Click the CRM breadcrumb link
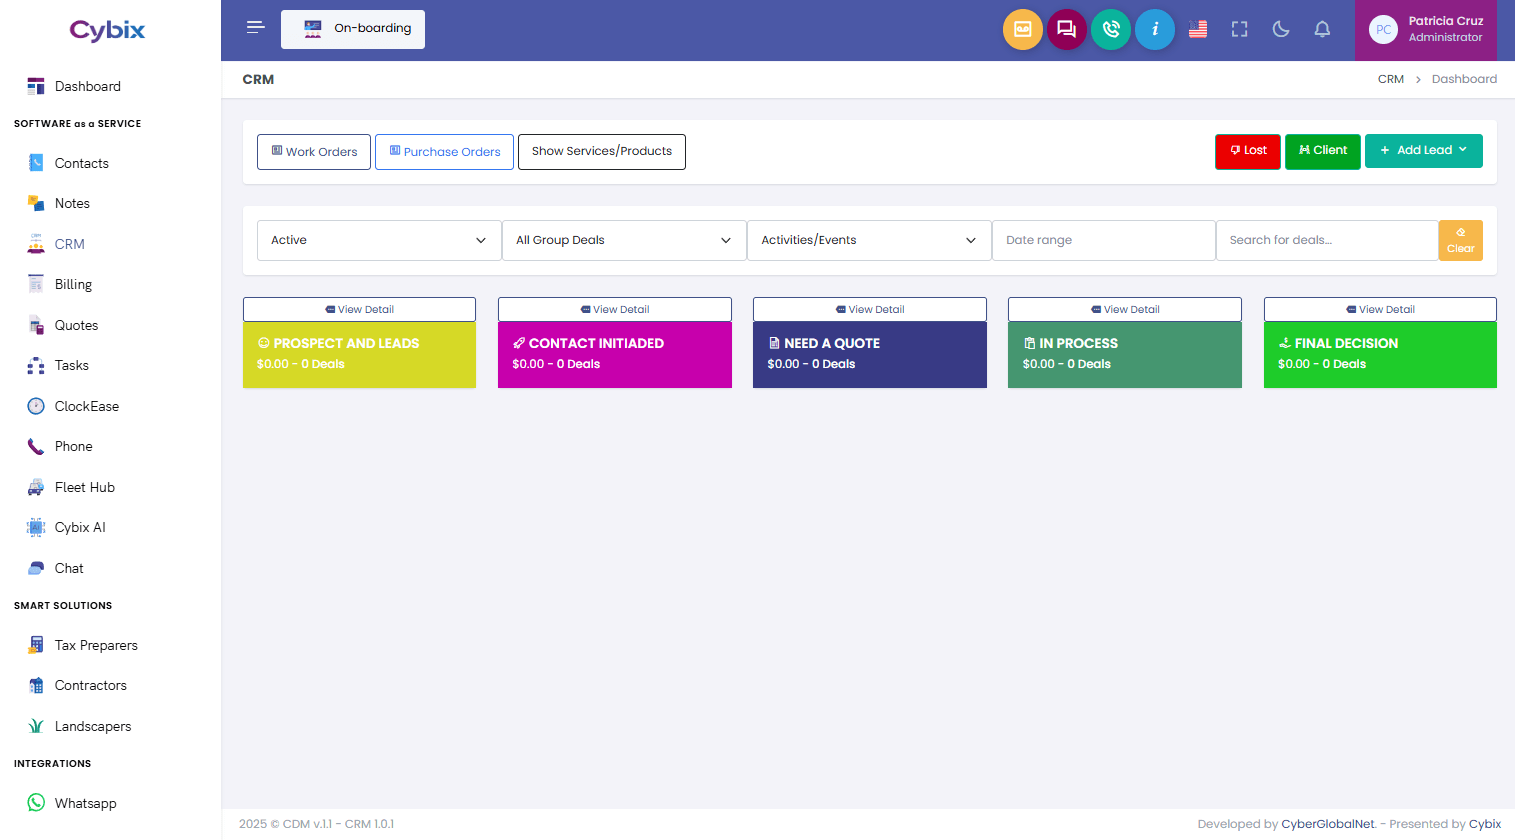The width and height of the screenshot is (1515, 840). coord(1391,79)
